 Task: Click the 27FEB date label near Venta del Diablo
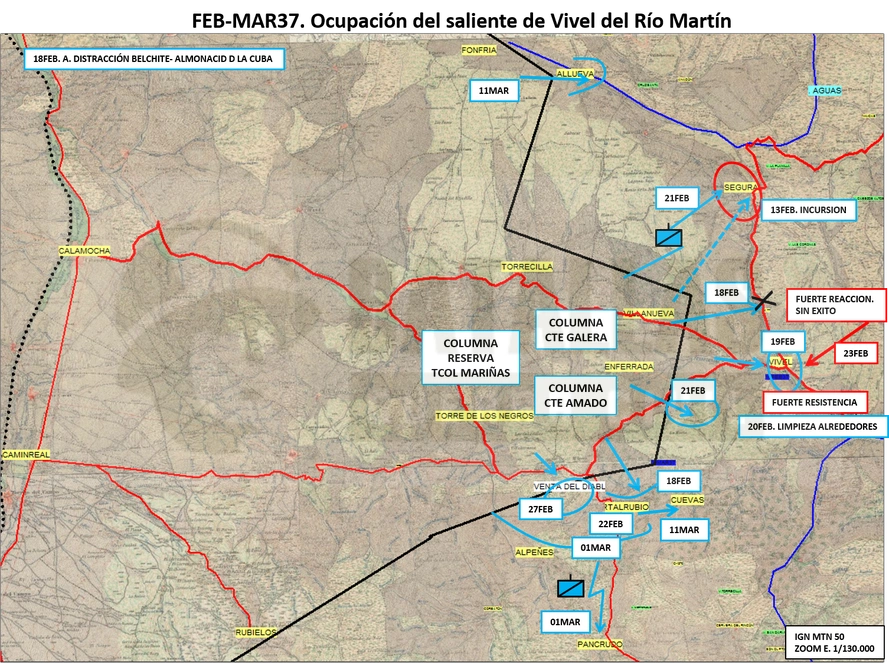coord(540,509)
